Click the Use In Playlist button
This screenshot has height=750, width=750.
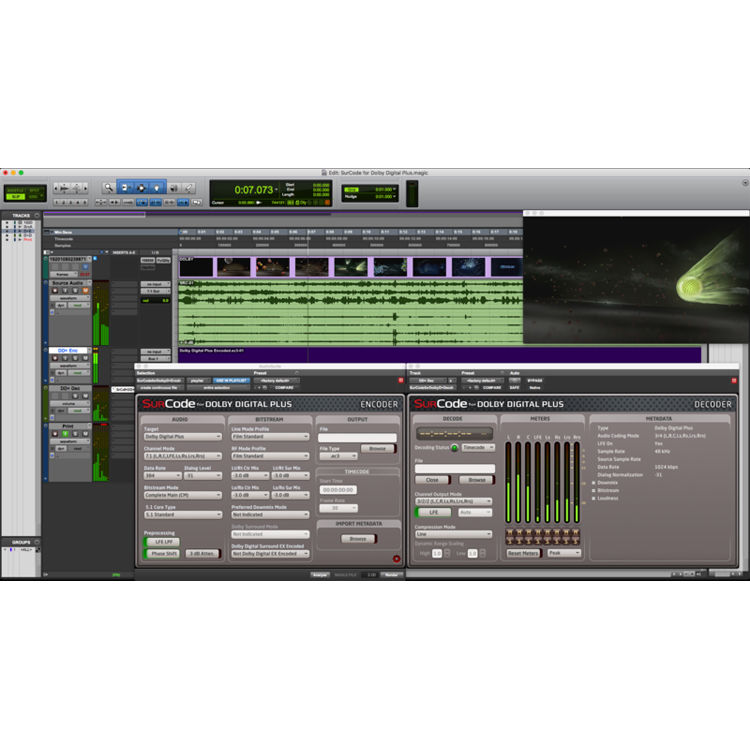click(x=231, y=381)
